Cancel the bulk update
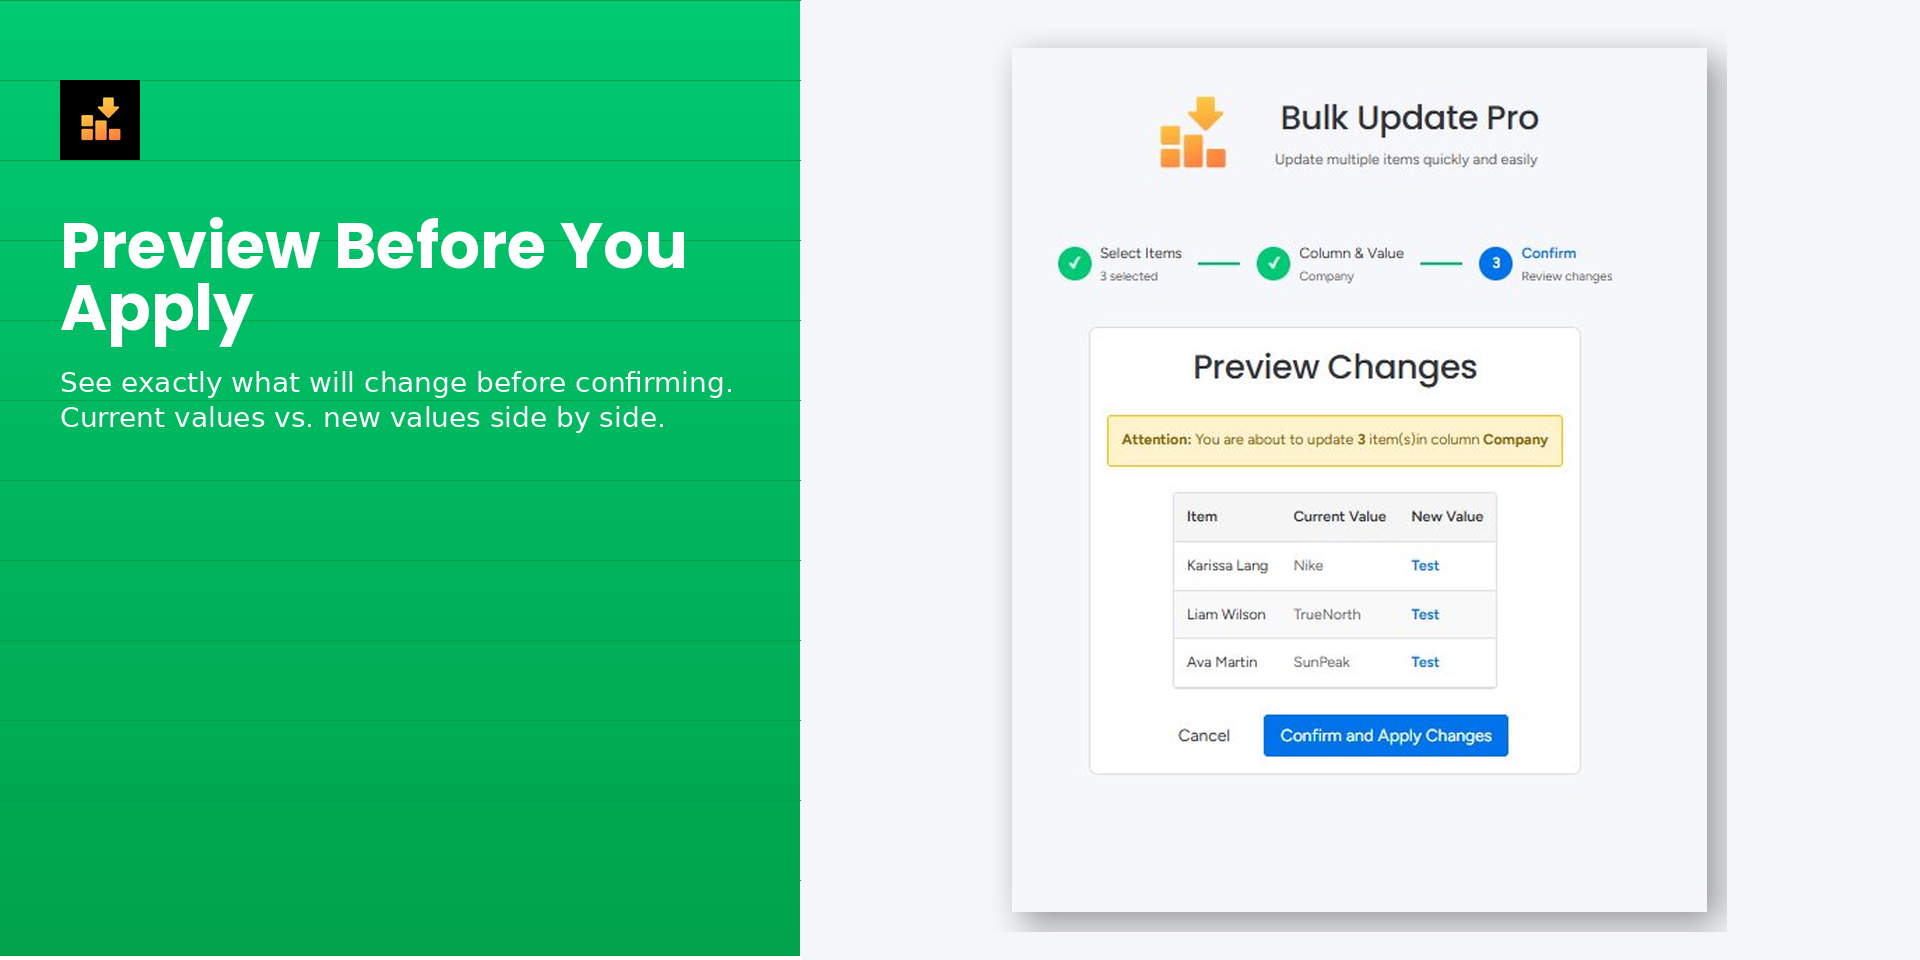 point(1203,736)
